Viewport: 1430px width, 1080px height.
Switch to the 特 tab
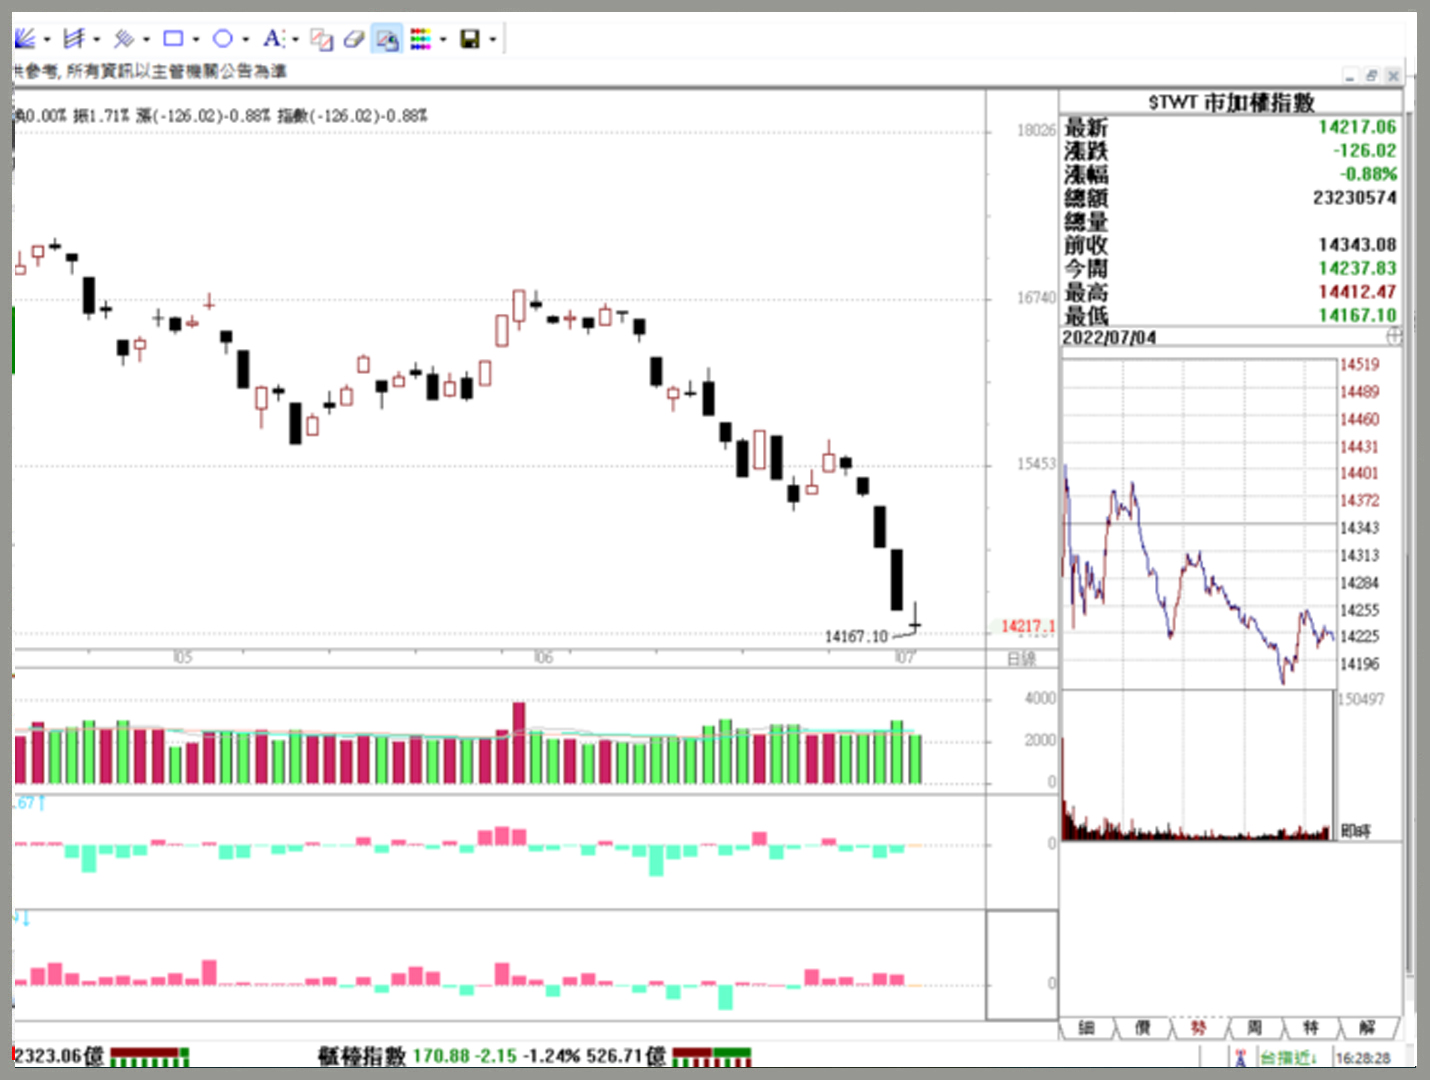[x=1311, y=1028]
